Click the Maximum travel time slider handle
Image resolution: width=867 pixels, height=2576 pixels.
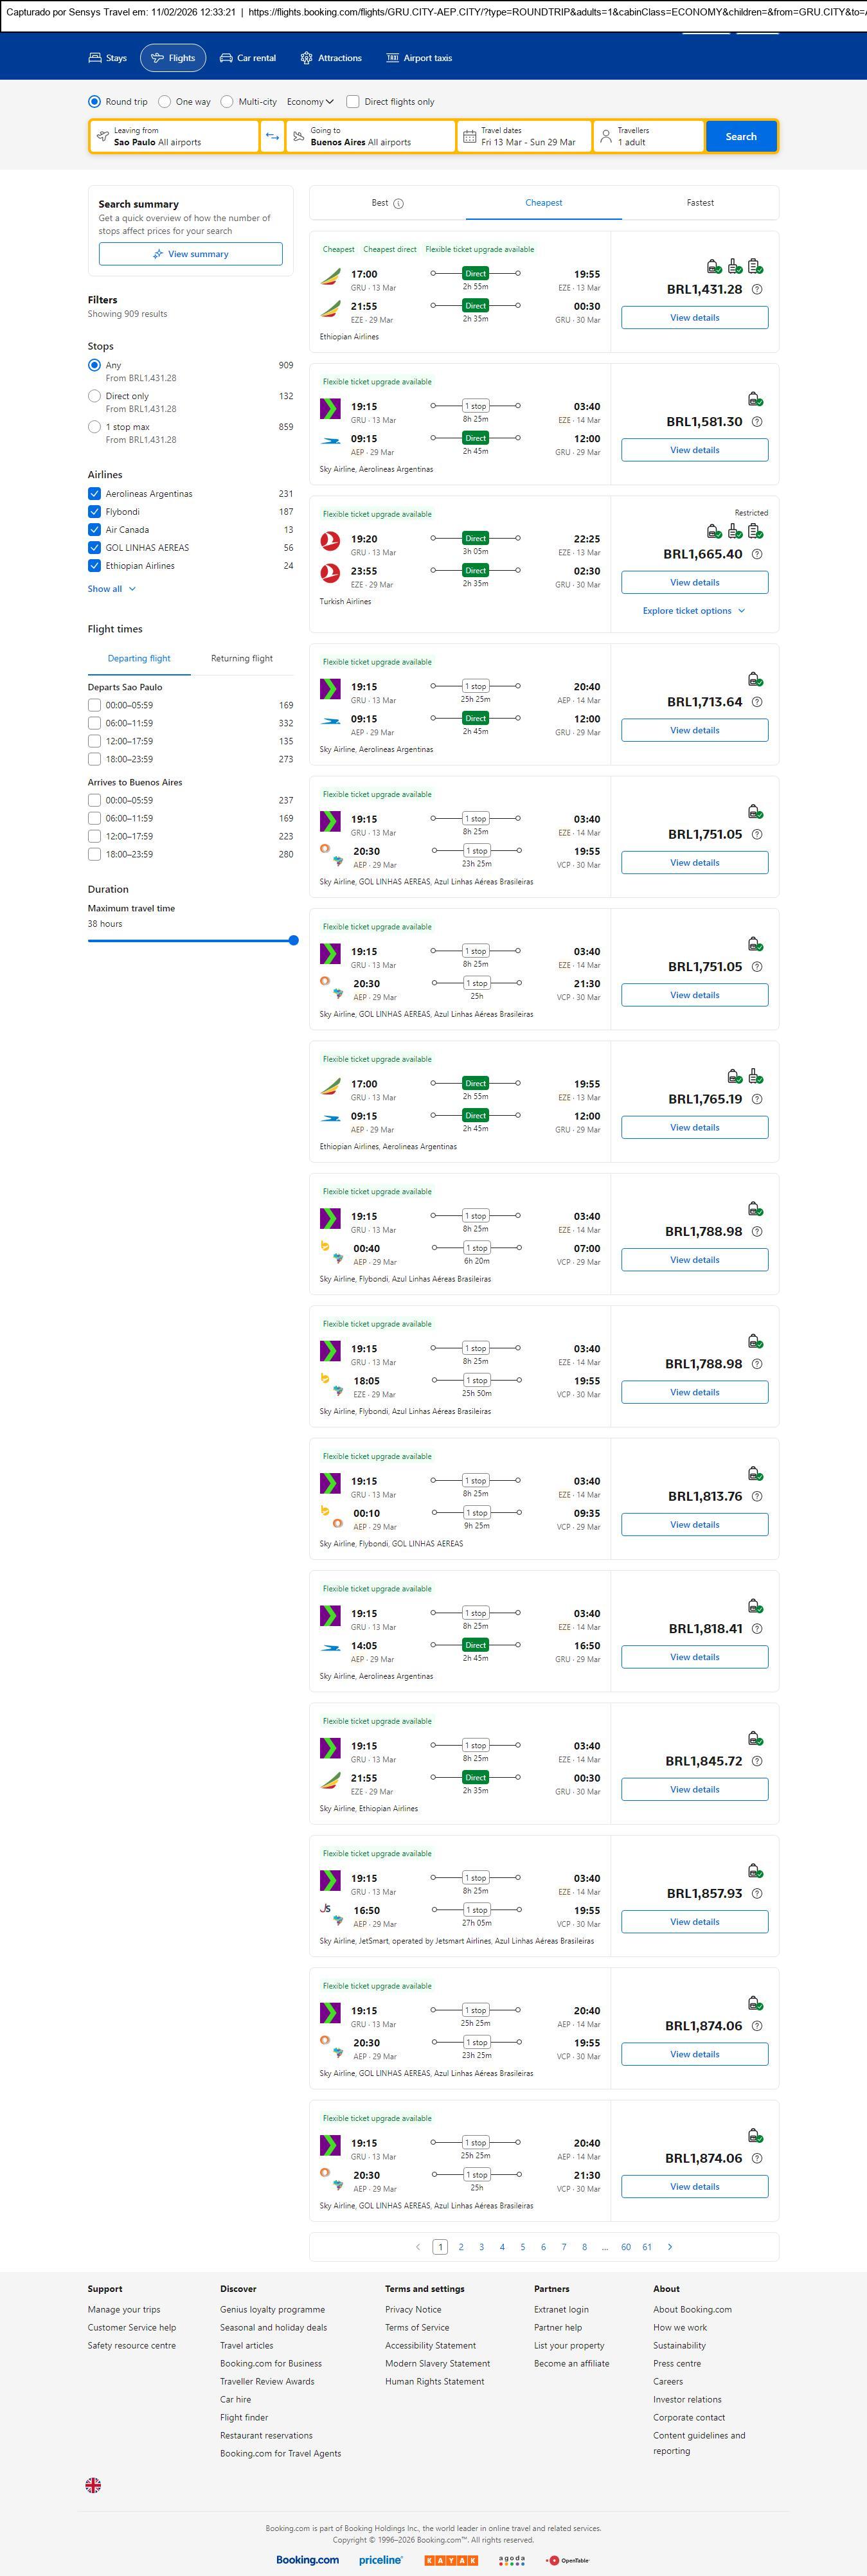pos(293,940)
